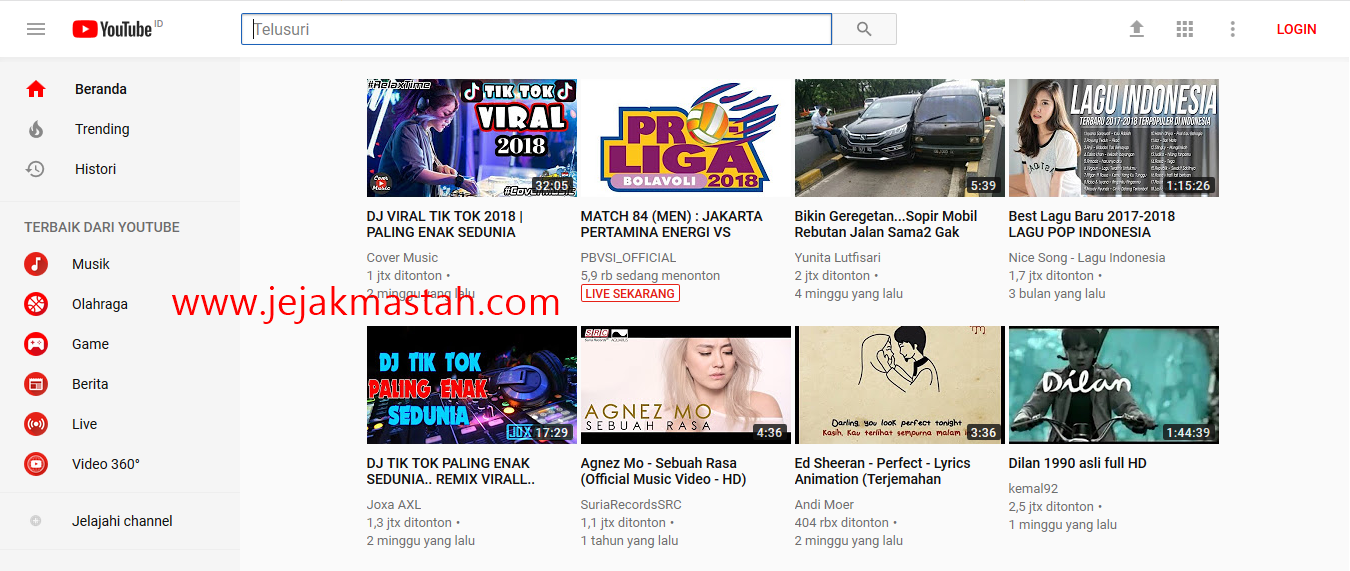Viewport: 1350px width, 571px height.
Task: Click the title Dilan 1990 asli full HD
Action: point(1078,463)
